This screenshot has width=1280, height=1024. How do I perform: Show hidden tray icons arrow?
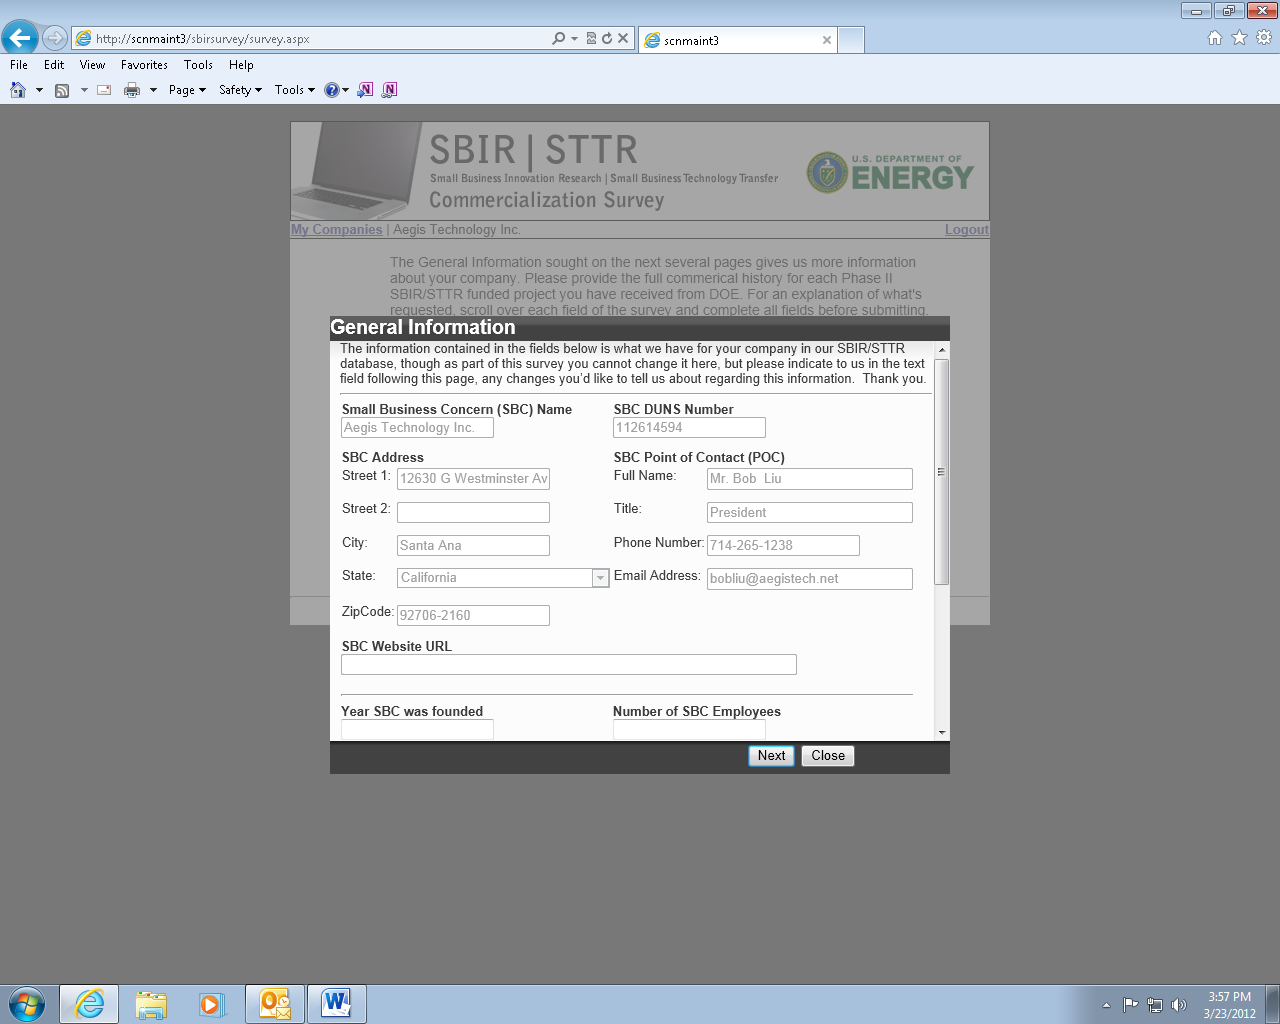1106,1005
